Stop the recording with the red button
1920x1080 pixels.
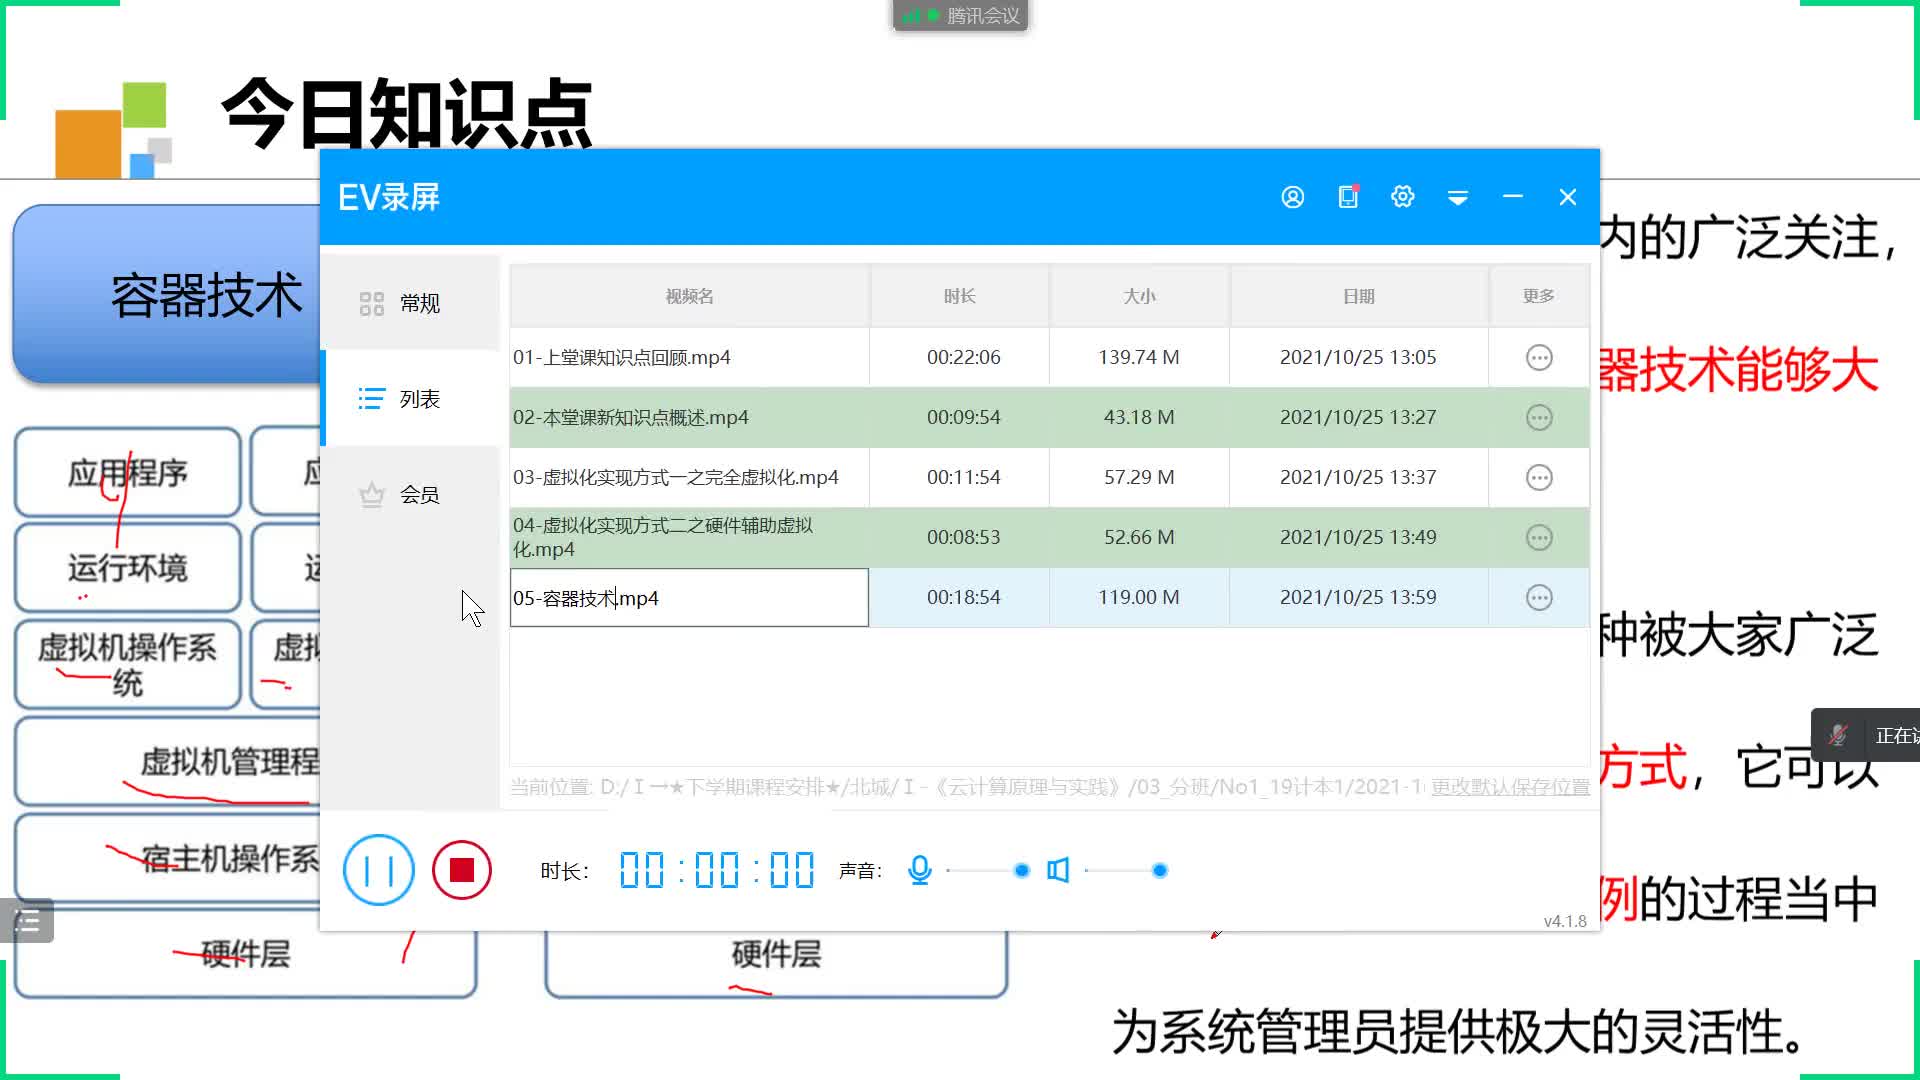[462, 870]
